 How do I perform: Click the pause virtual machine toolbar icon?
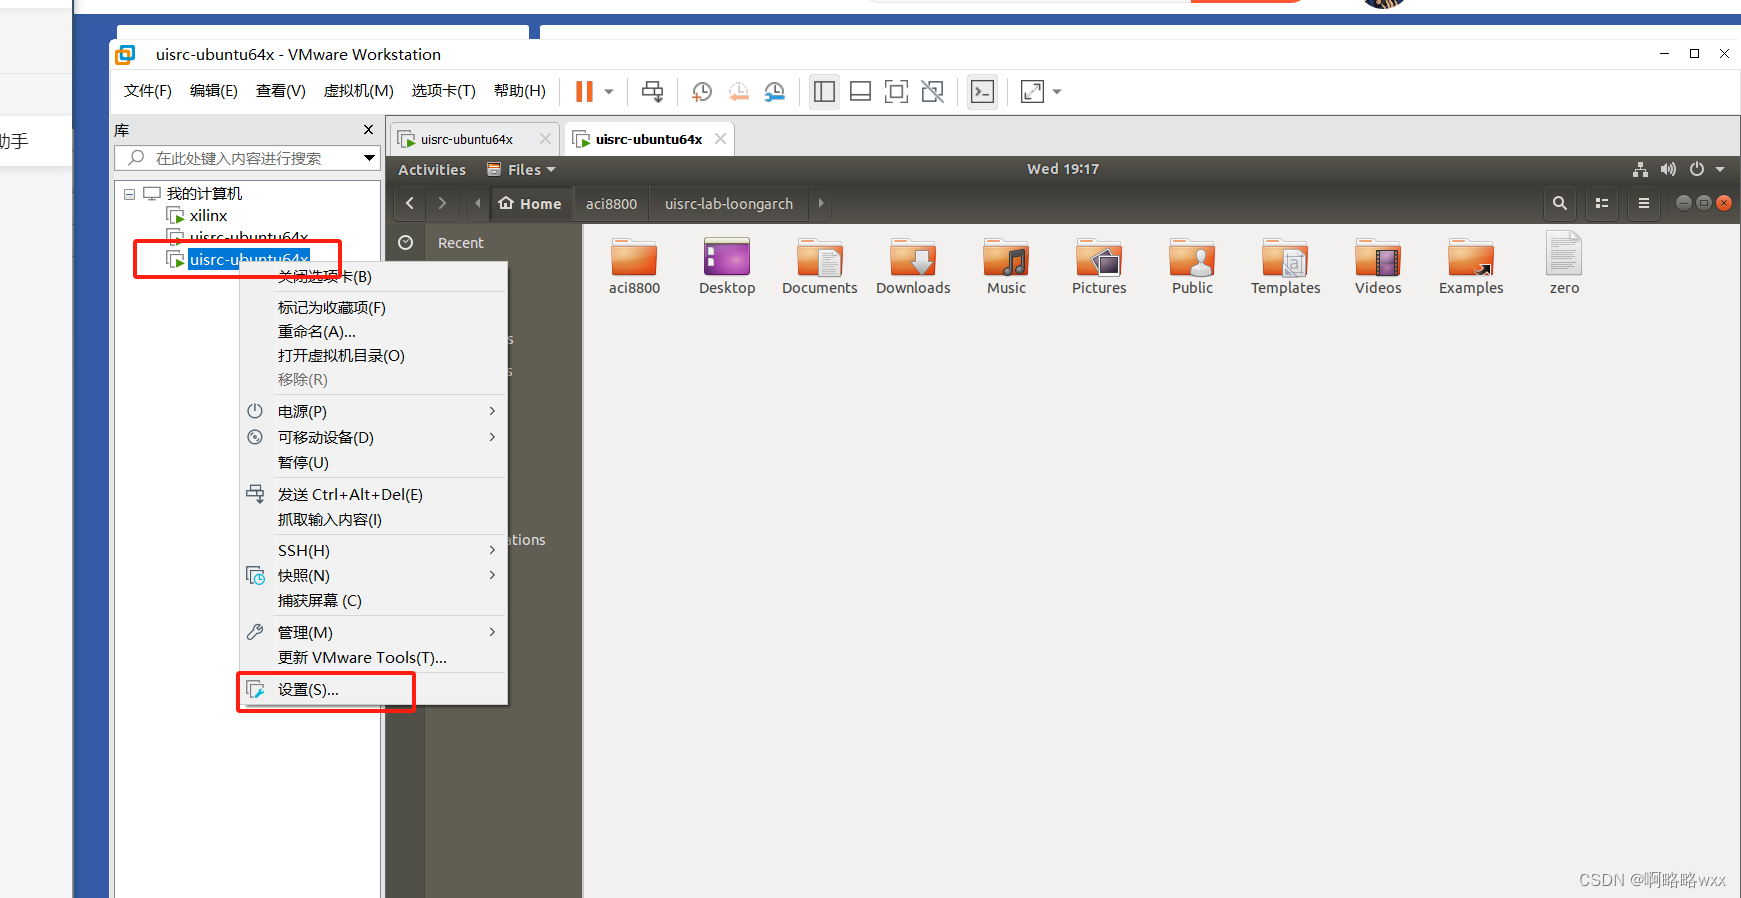pos(584,92)
